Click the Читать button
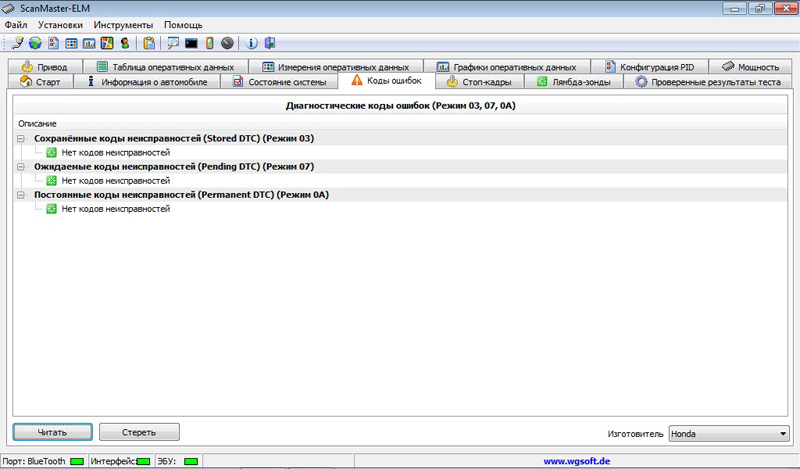This screenshot has width=800, height=469. point(53,432)
